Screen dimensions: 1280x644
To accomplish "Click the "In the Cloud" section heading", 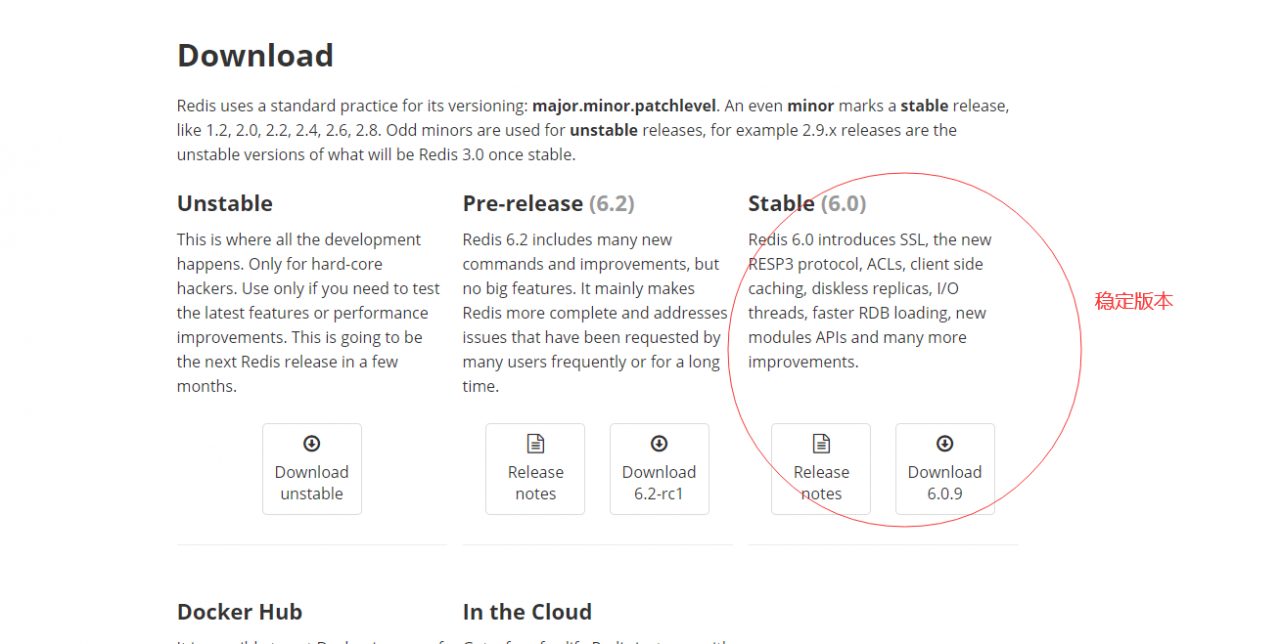I will point(527,612).
